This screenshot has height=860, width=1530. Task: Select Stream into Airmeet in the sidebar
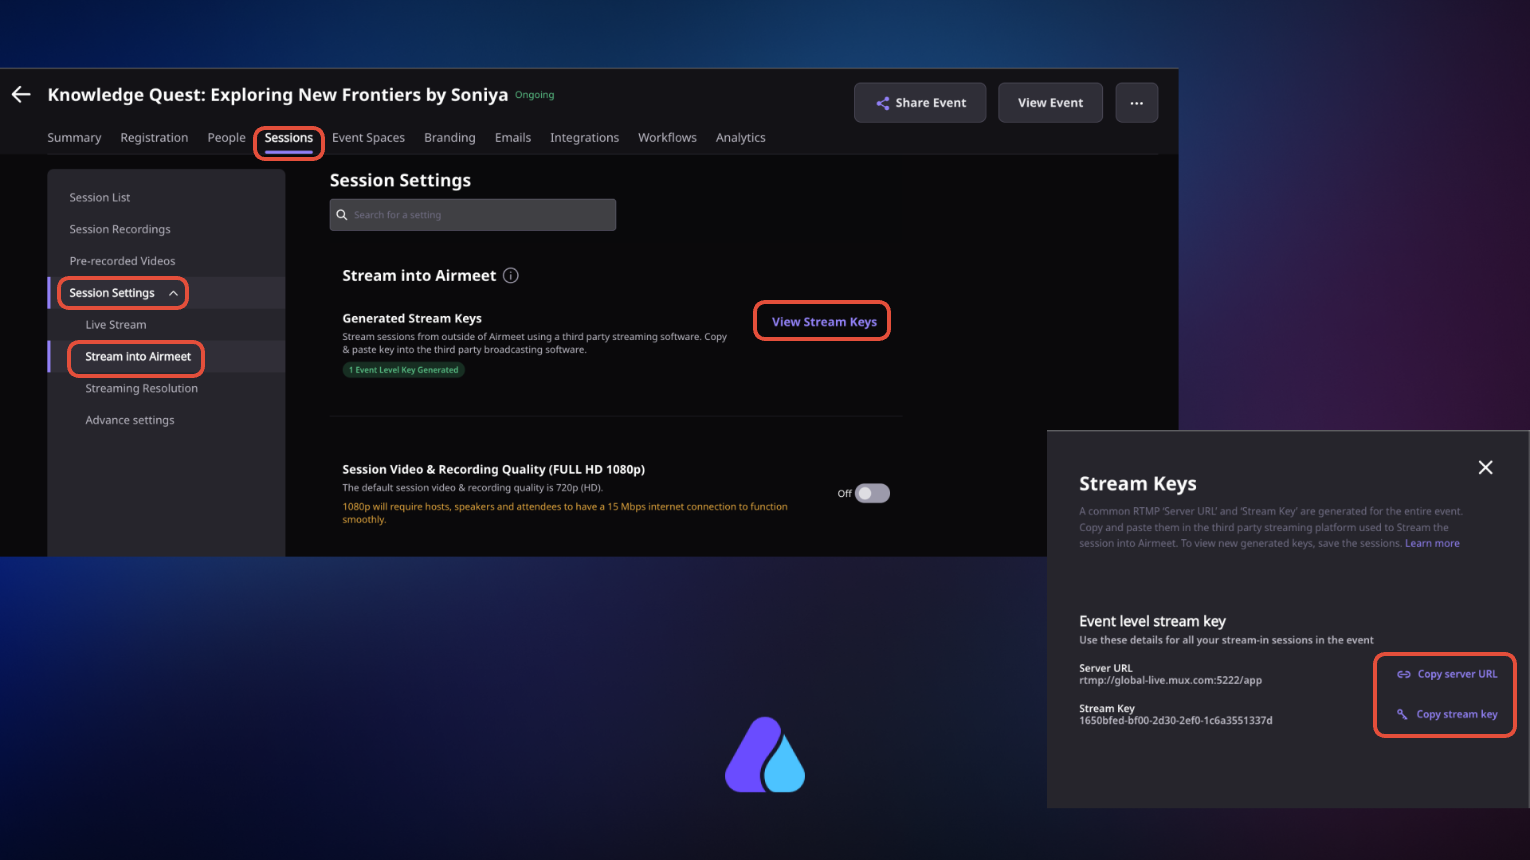(138, 357)
